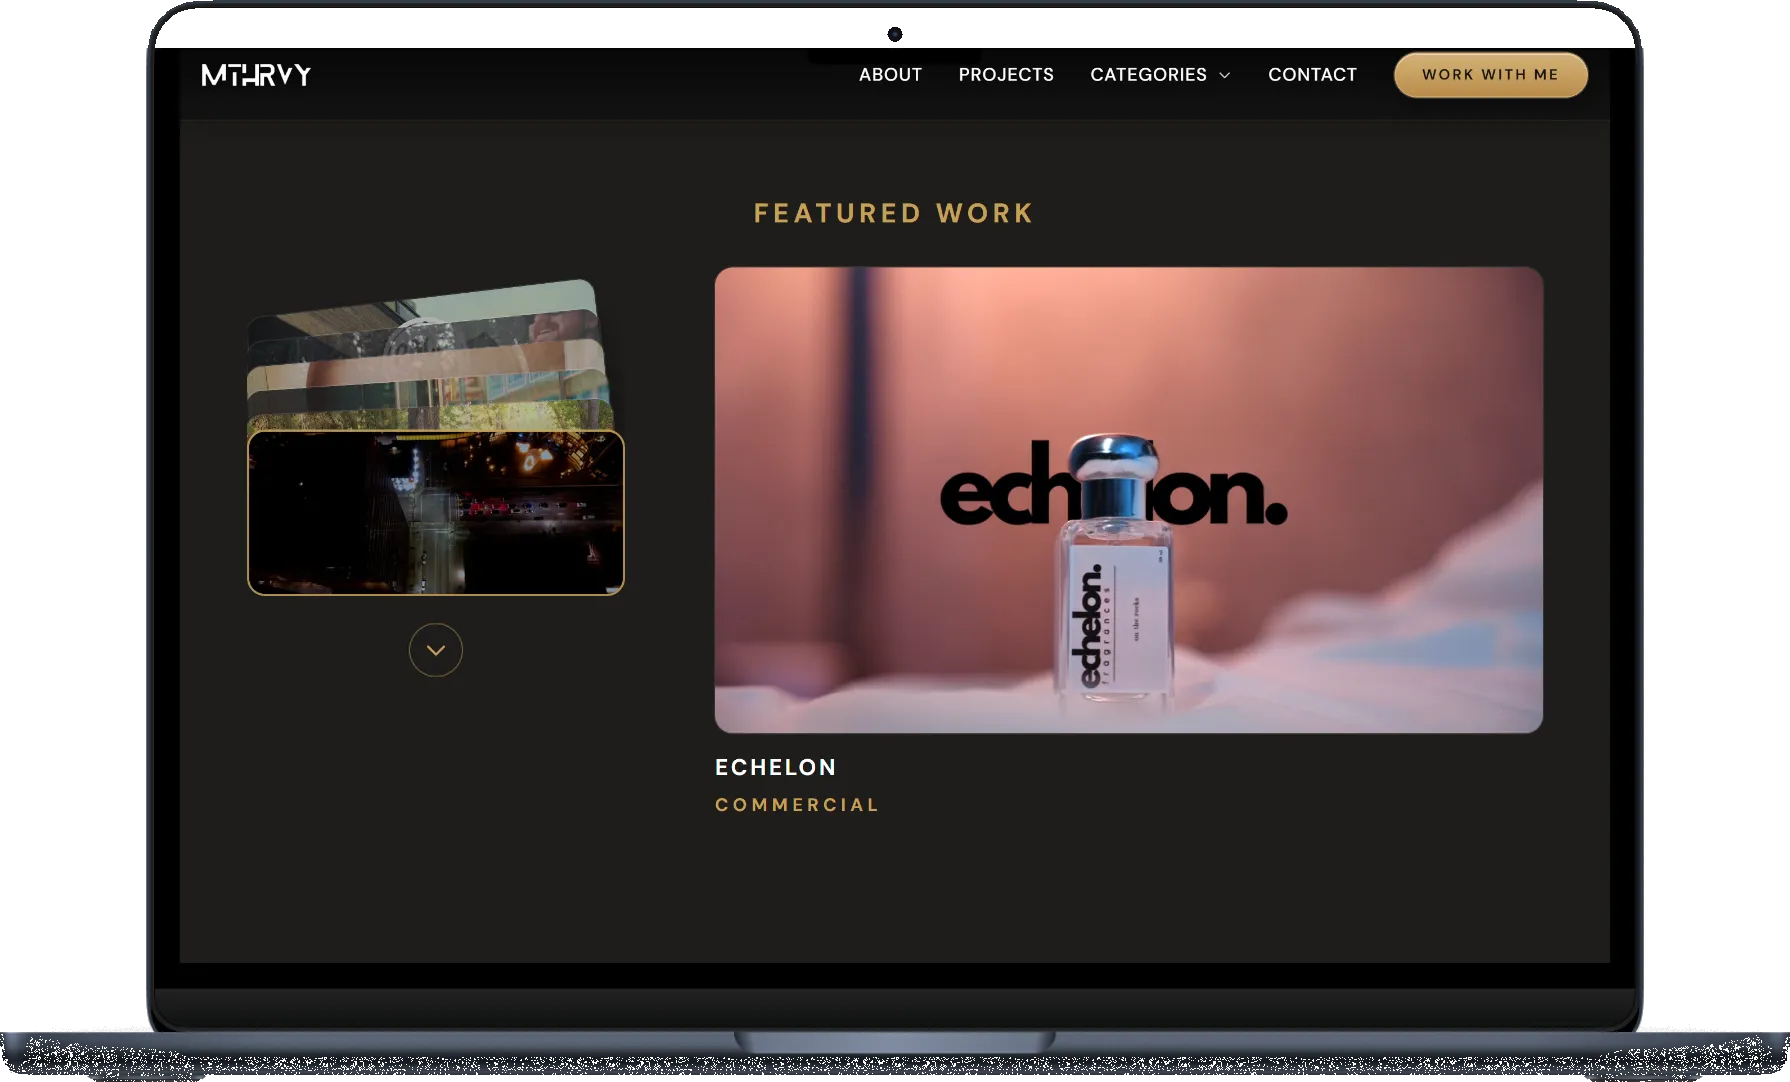
Task: Select the ABOUT menu item
Action: (x=890, y=74)
